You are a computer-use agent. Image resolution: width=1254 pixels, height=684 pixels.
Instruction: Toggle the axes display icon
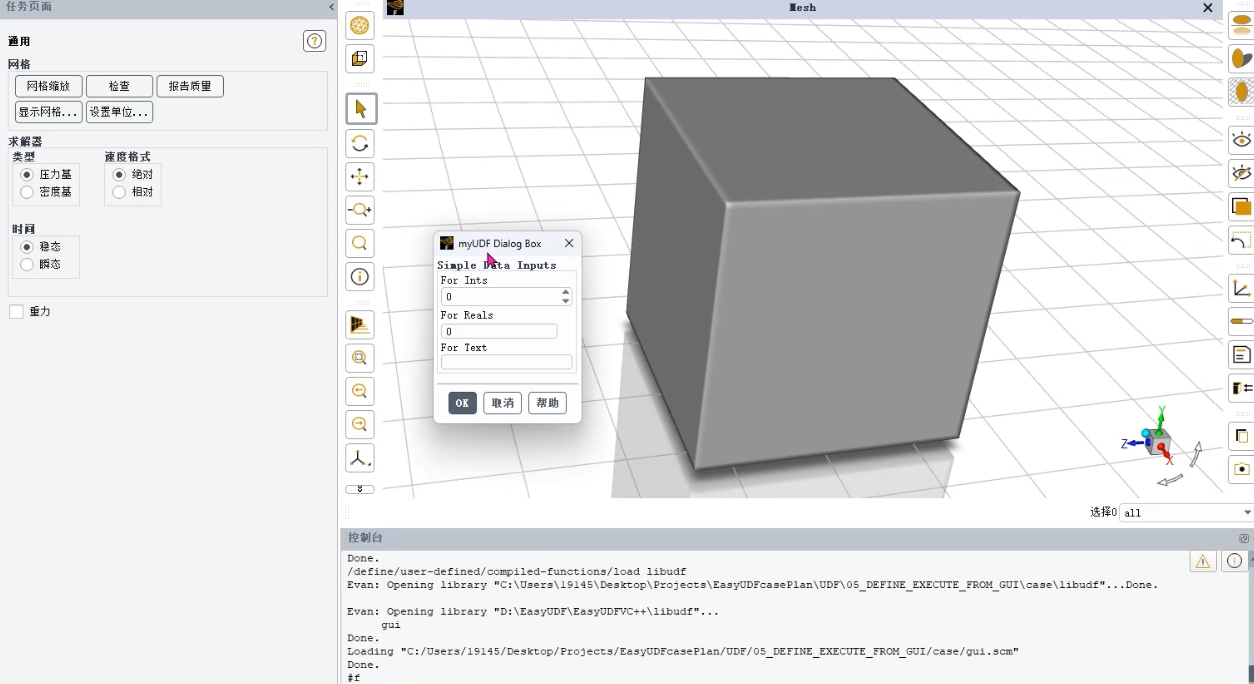pyautogui.click(x=1242, y=288)
